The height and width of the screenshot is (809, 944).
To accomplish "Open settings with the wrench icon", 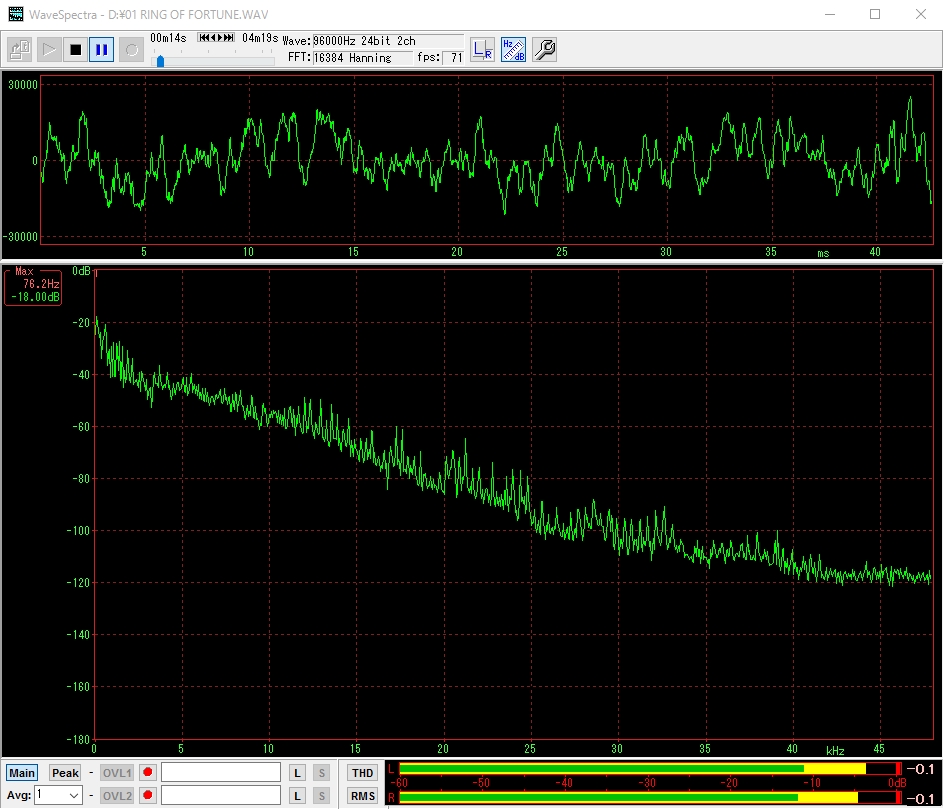I will click(x=544, y=49).
